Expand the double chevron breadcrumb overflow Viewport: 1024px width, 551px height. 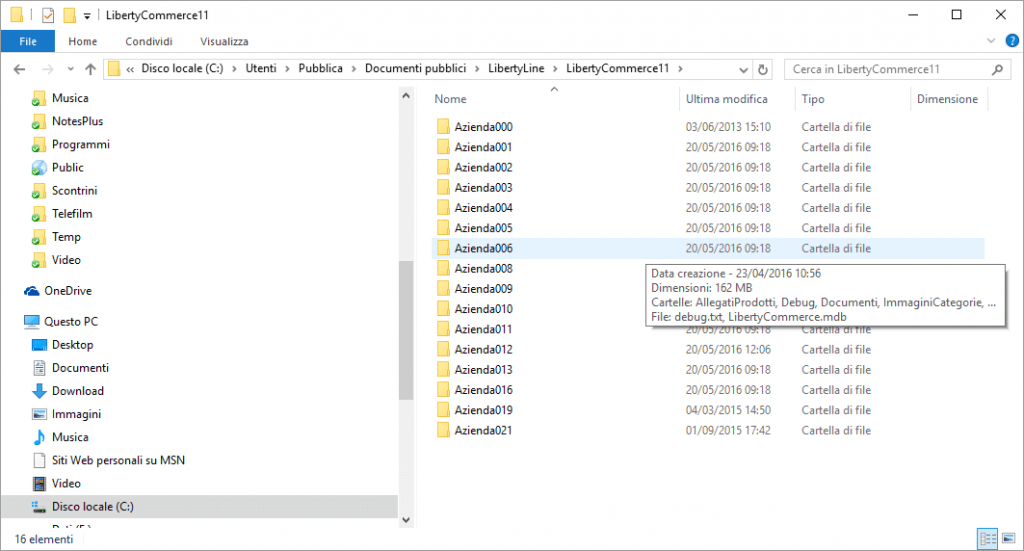pos(131,69)
